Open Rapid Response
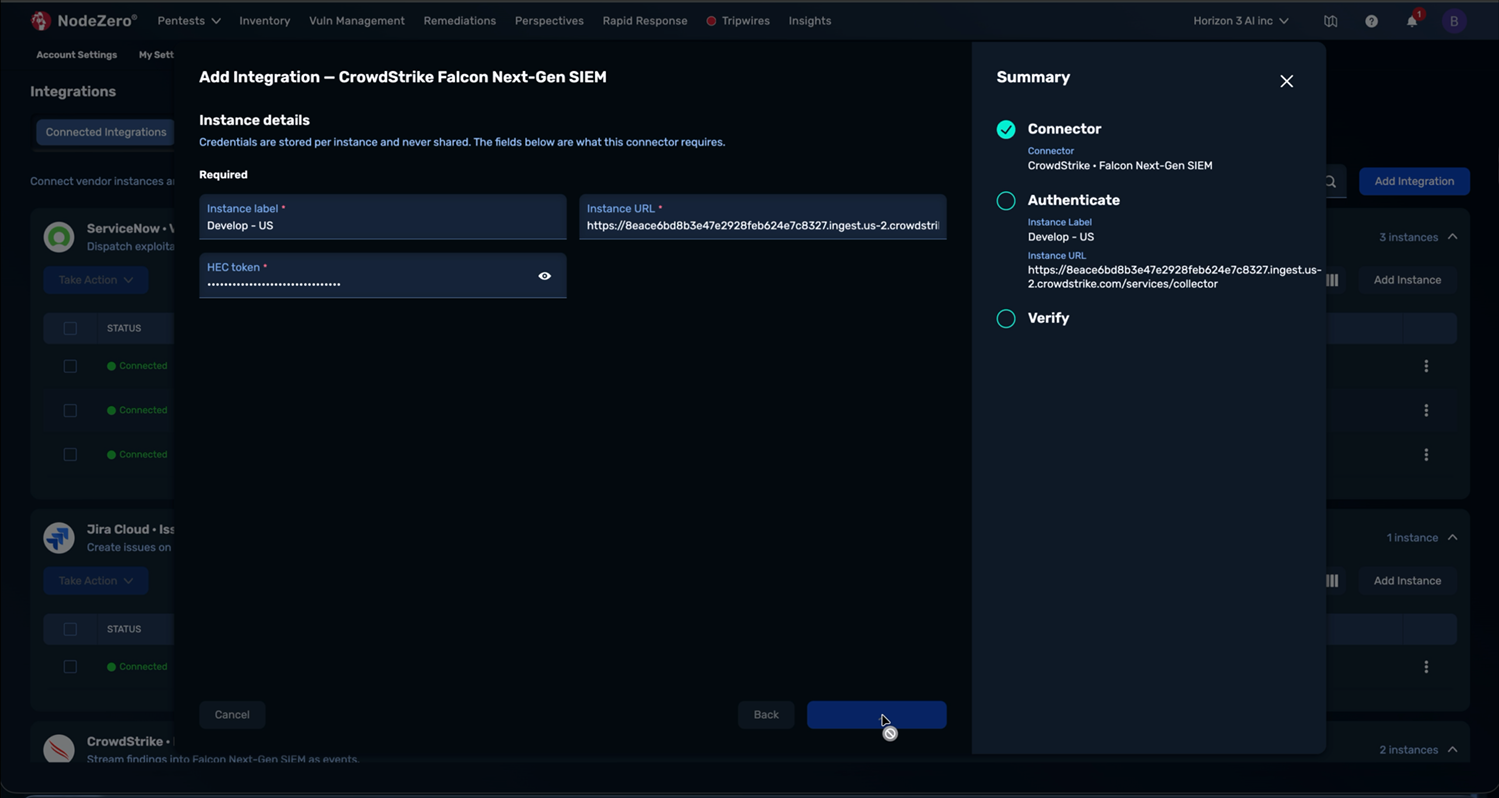This screenshot has height=798, width=1499. [x=645, y=21]
